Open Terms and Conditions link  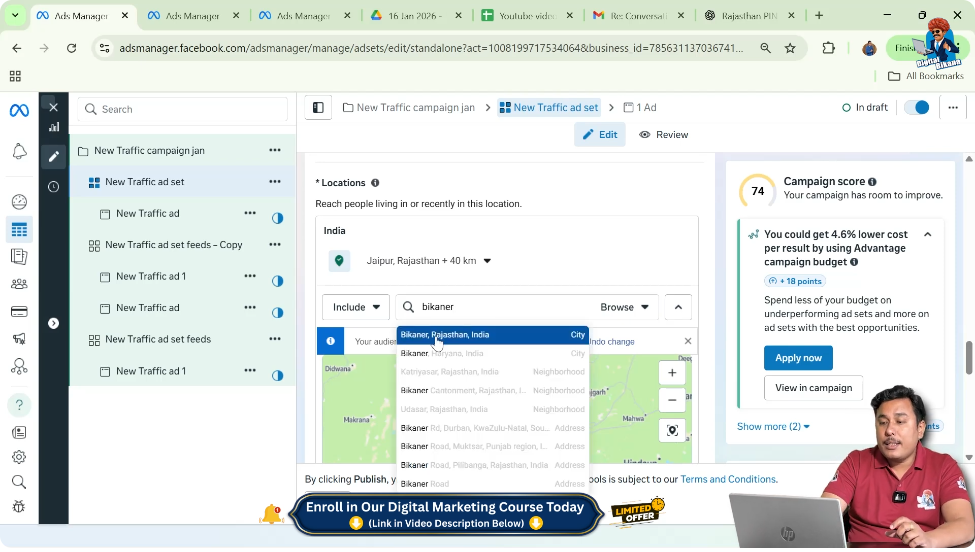click(x=729, y=479)
